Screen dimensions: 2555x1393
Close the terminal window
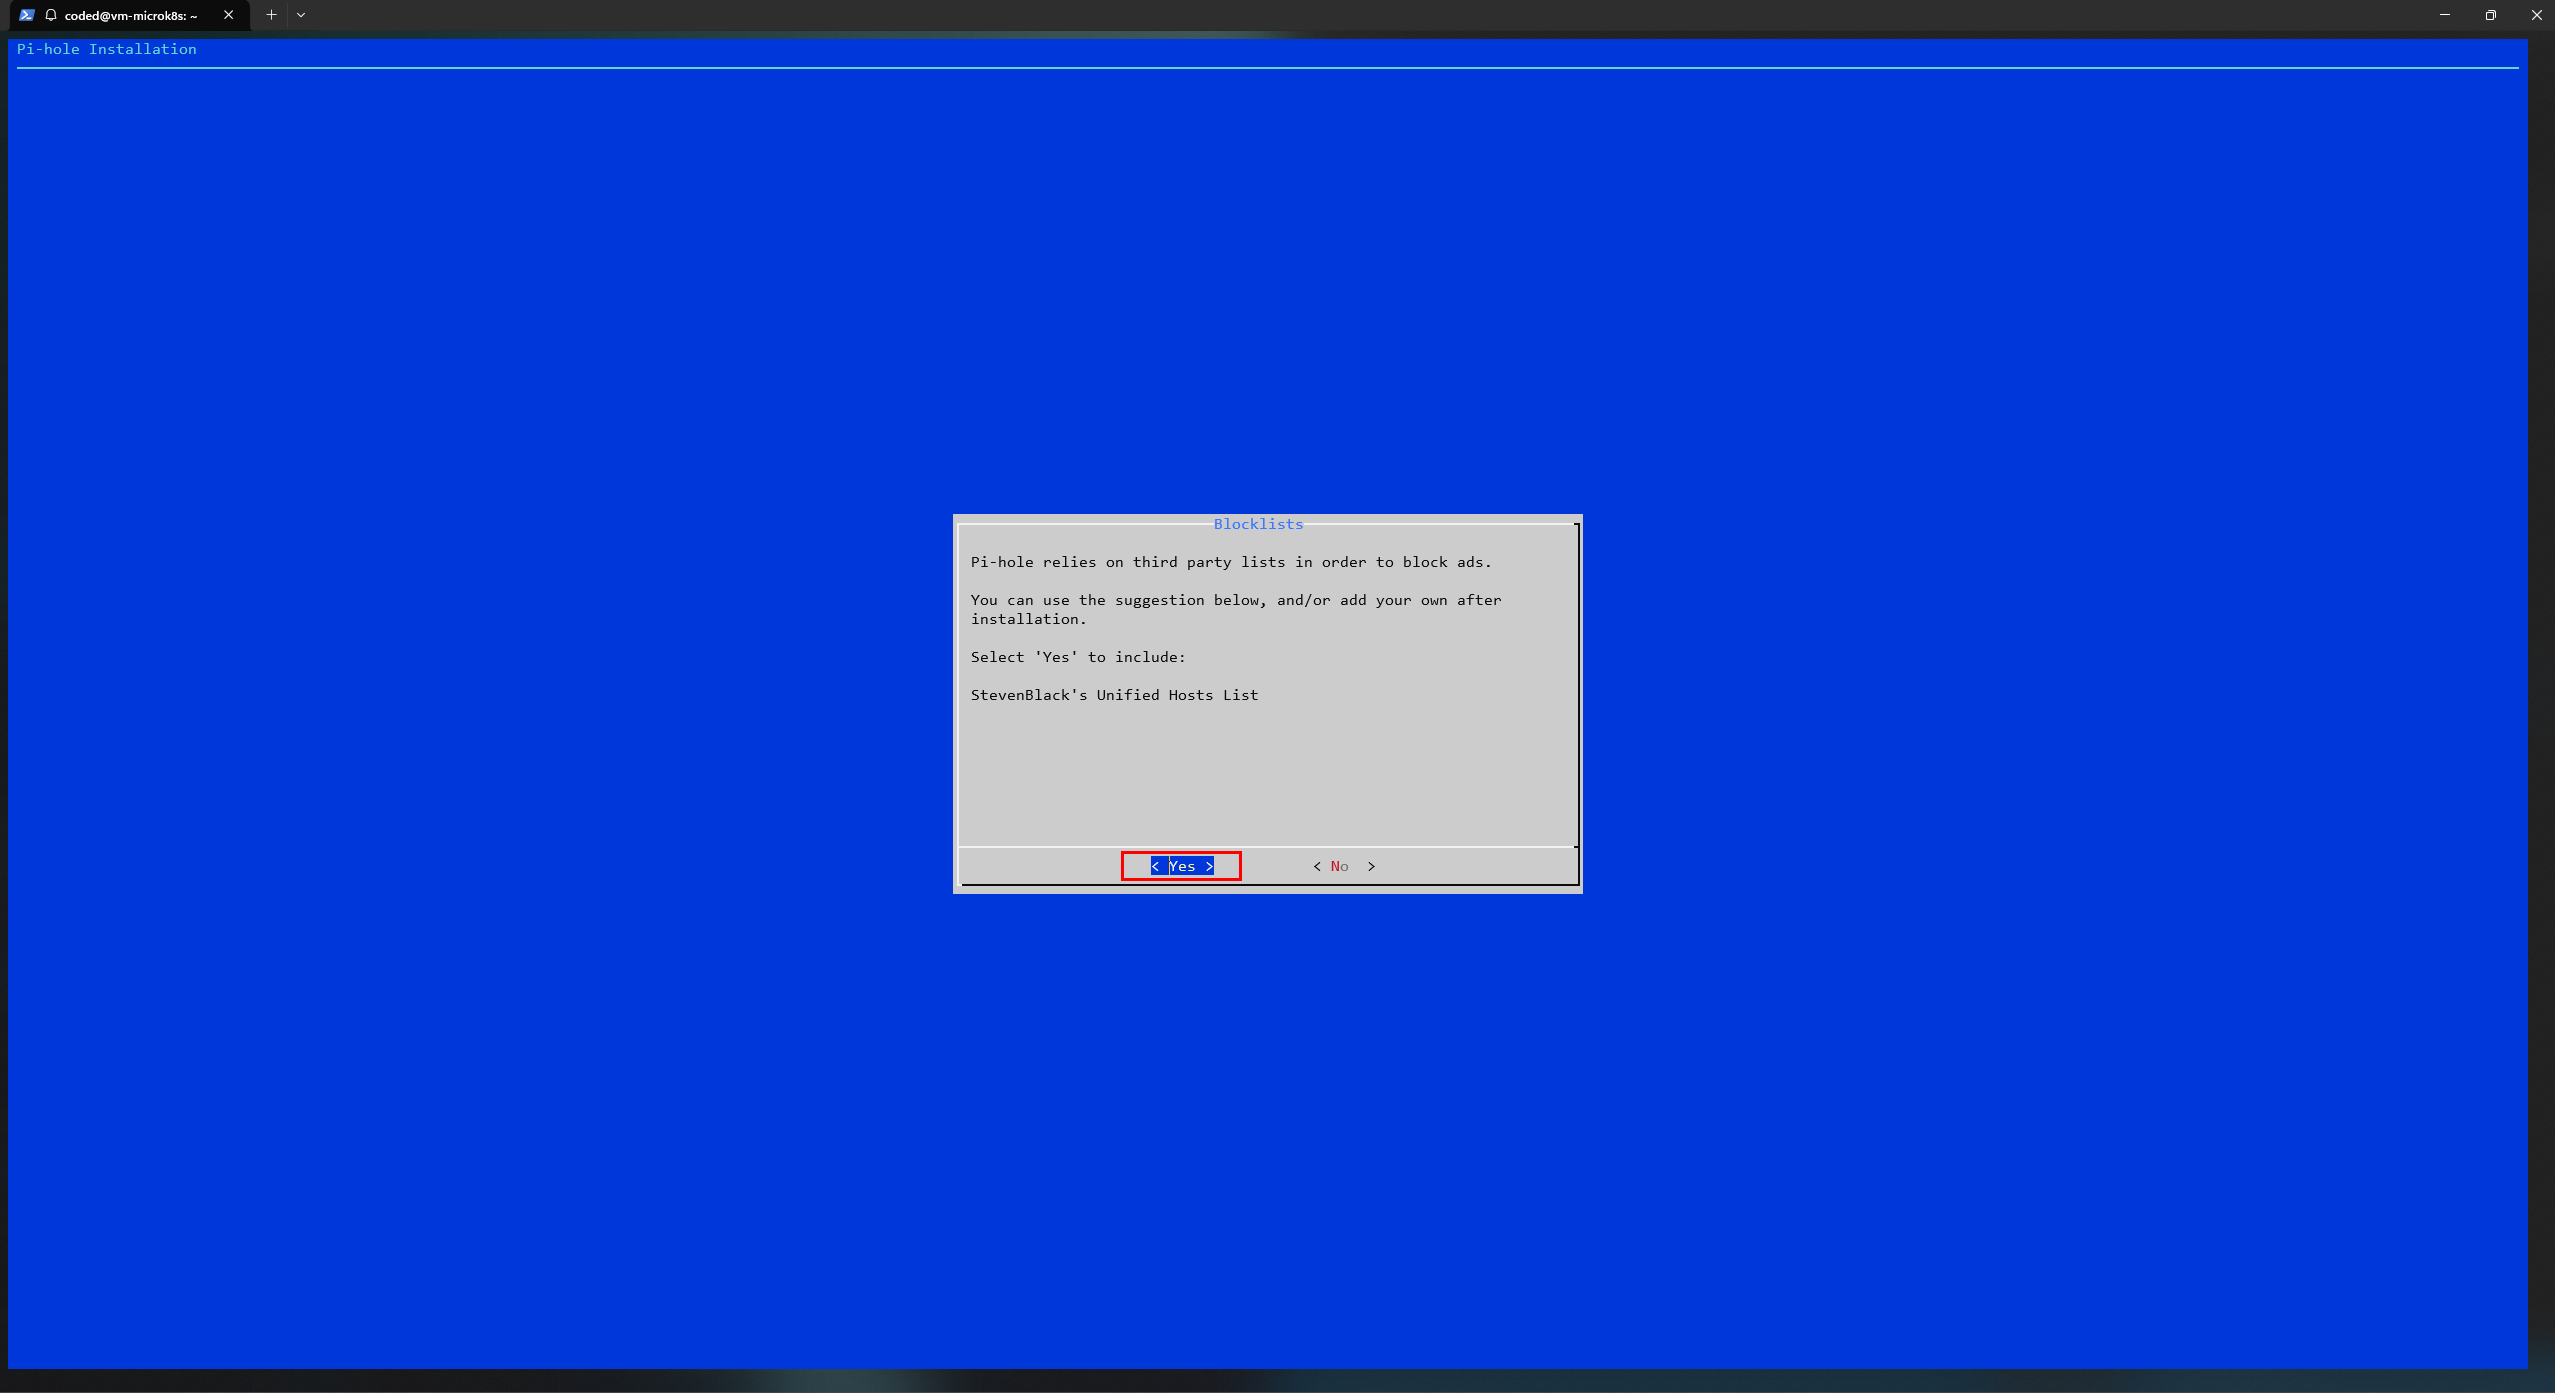point(2537,15)
